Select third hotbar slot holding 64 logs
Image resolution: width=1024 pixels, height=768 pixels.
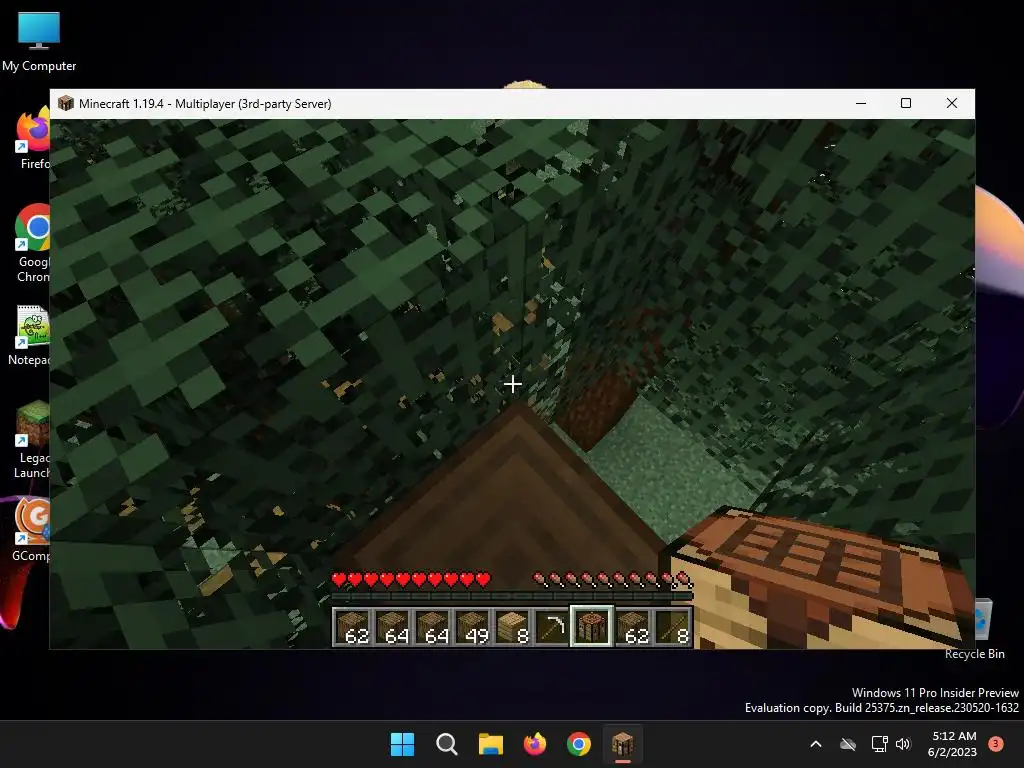click(x=433, y=626)
